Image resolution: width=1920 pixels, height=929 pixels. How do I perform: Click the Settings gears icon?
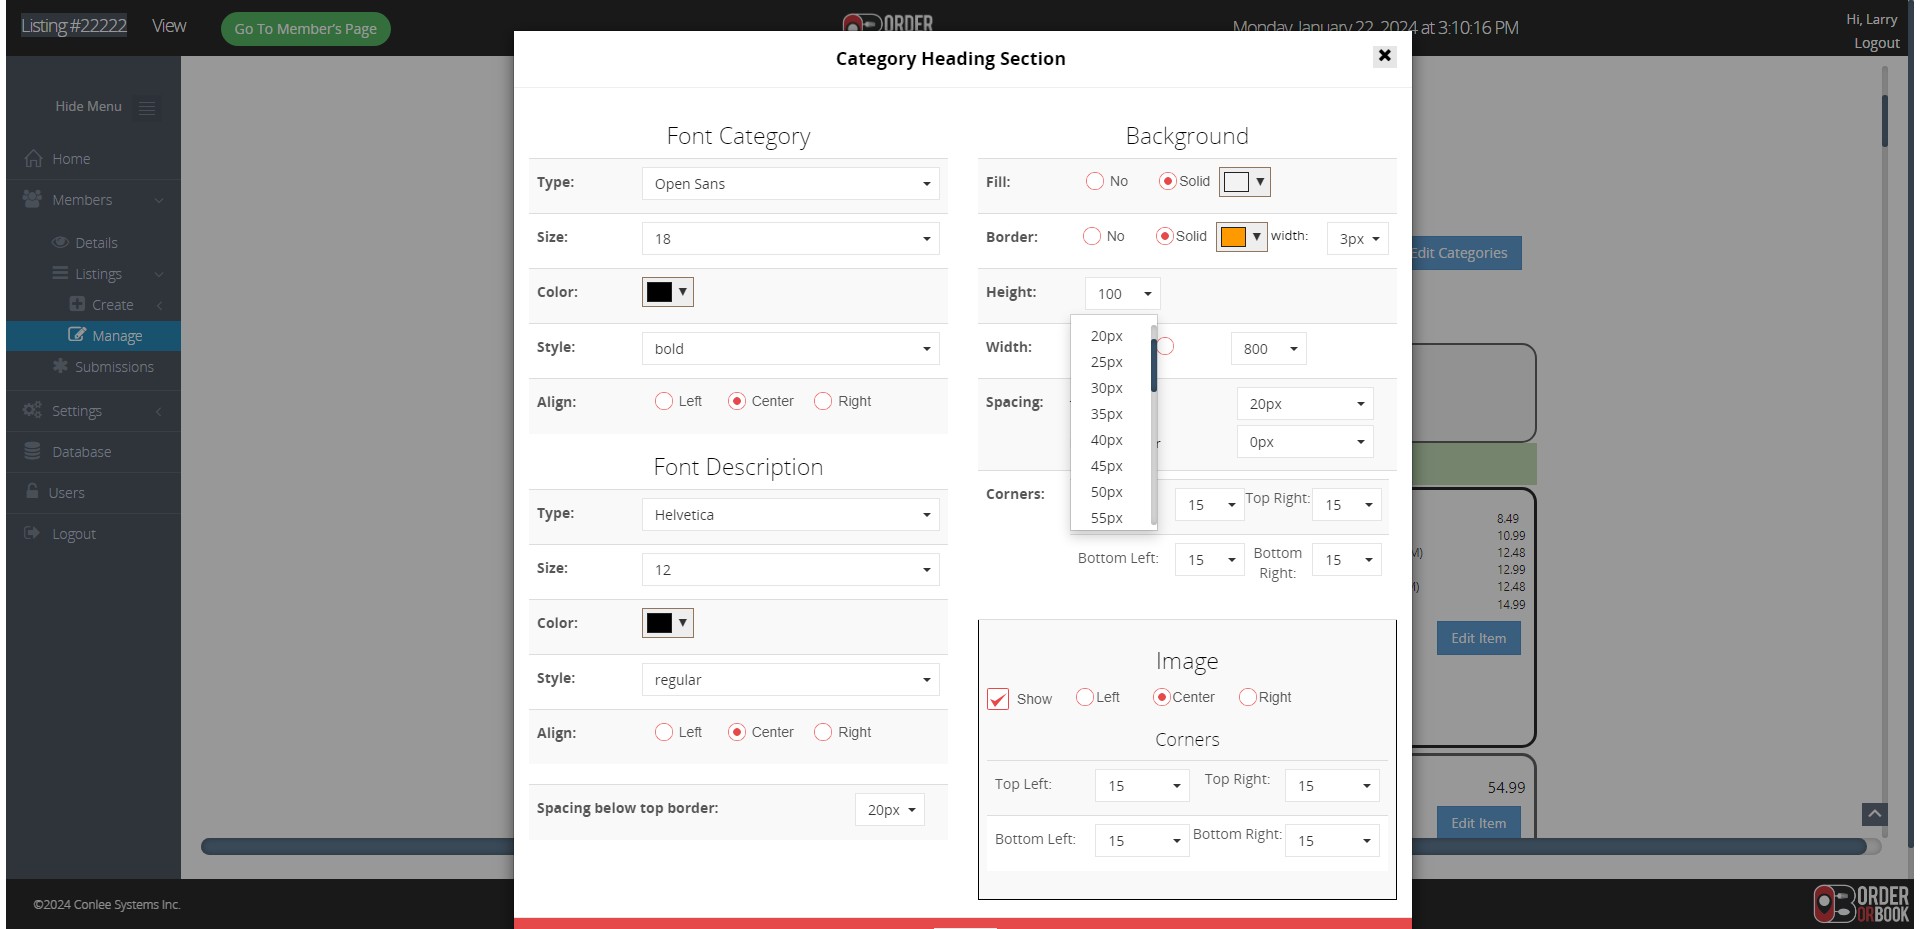click(32, 411)
